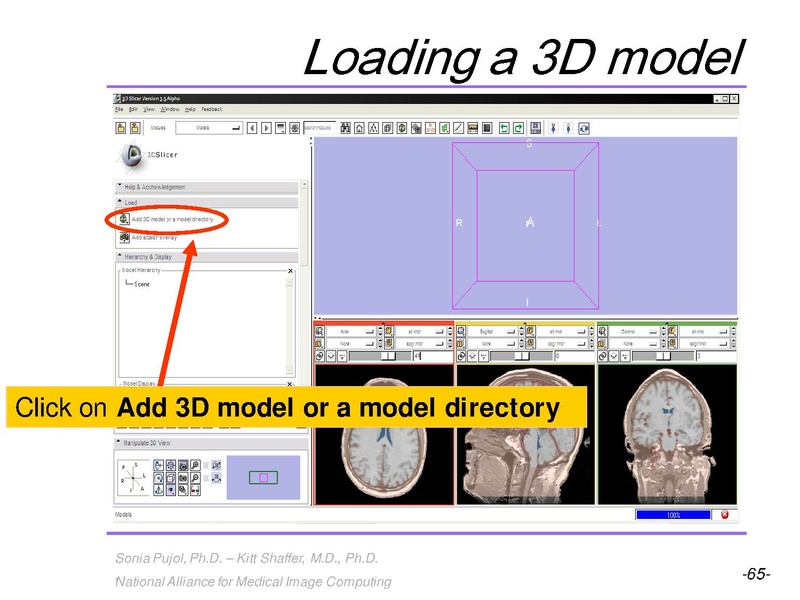The image size is (800, 600).
Task: Click the fit-to-window icon in Axial slice controller
Action: point(319,331)
